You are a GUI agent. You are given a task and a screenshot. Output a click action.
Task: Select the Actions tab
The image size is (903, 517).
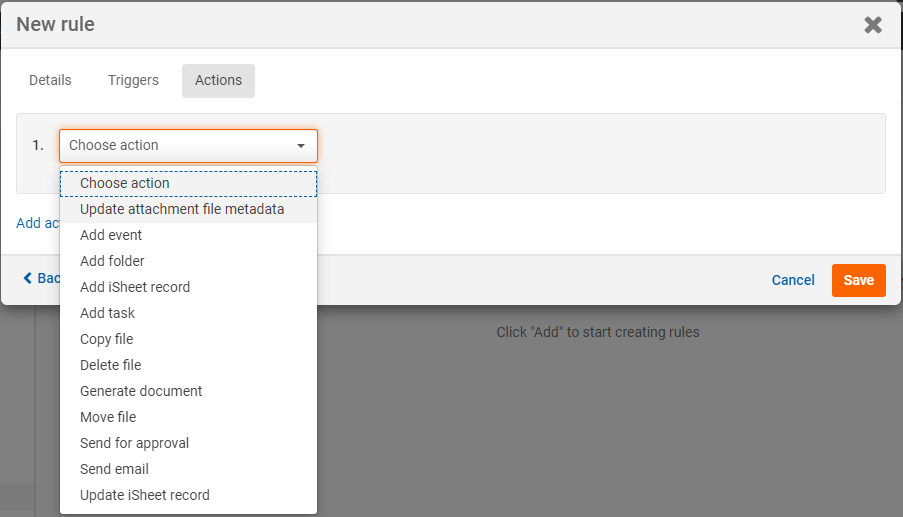(218, 81)
